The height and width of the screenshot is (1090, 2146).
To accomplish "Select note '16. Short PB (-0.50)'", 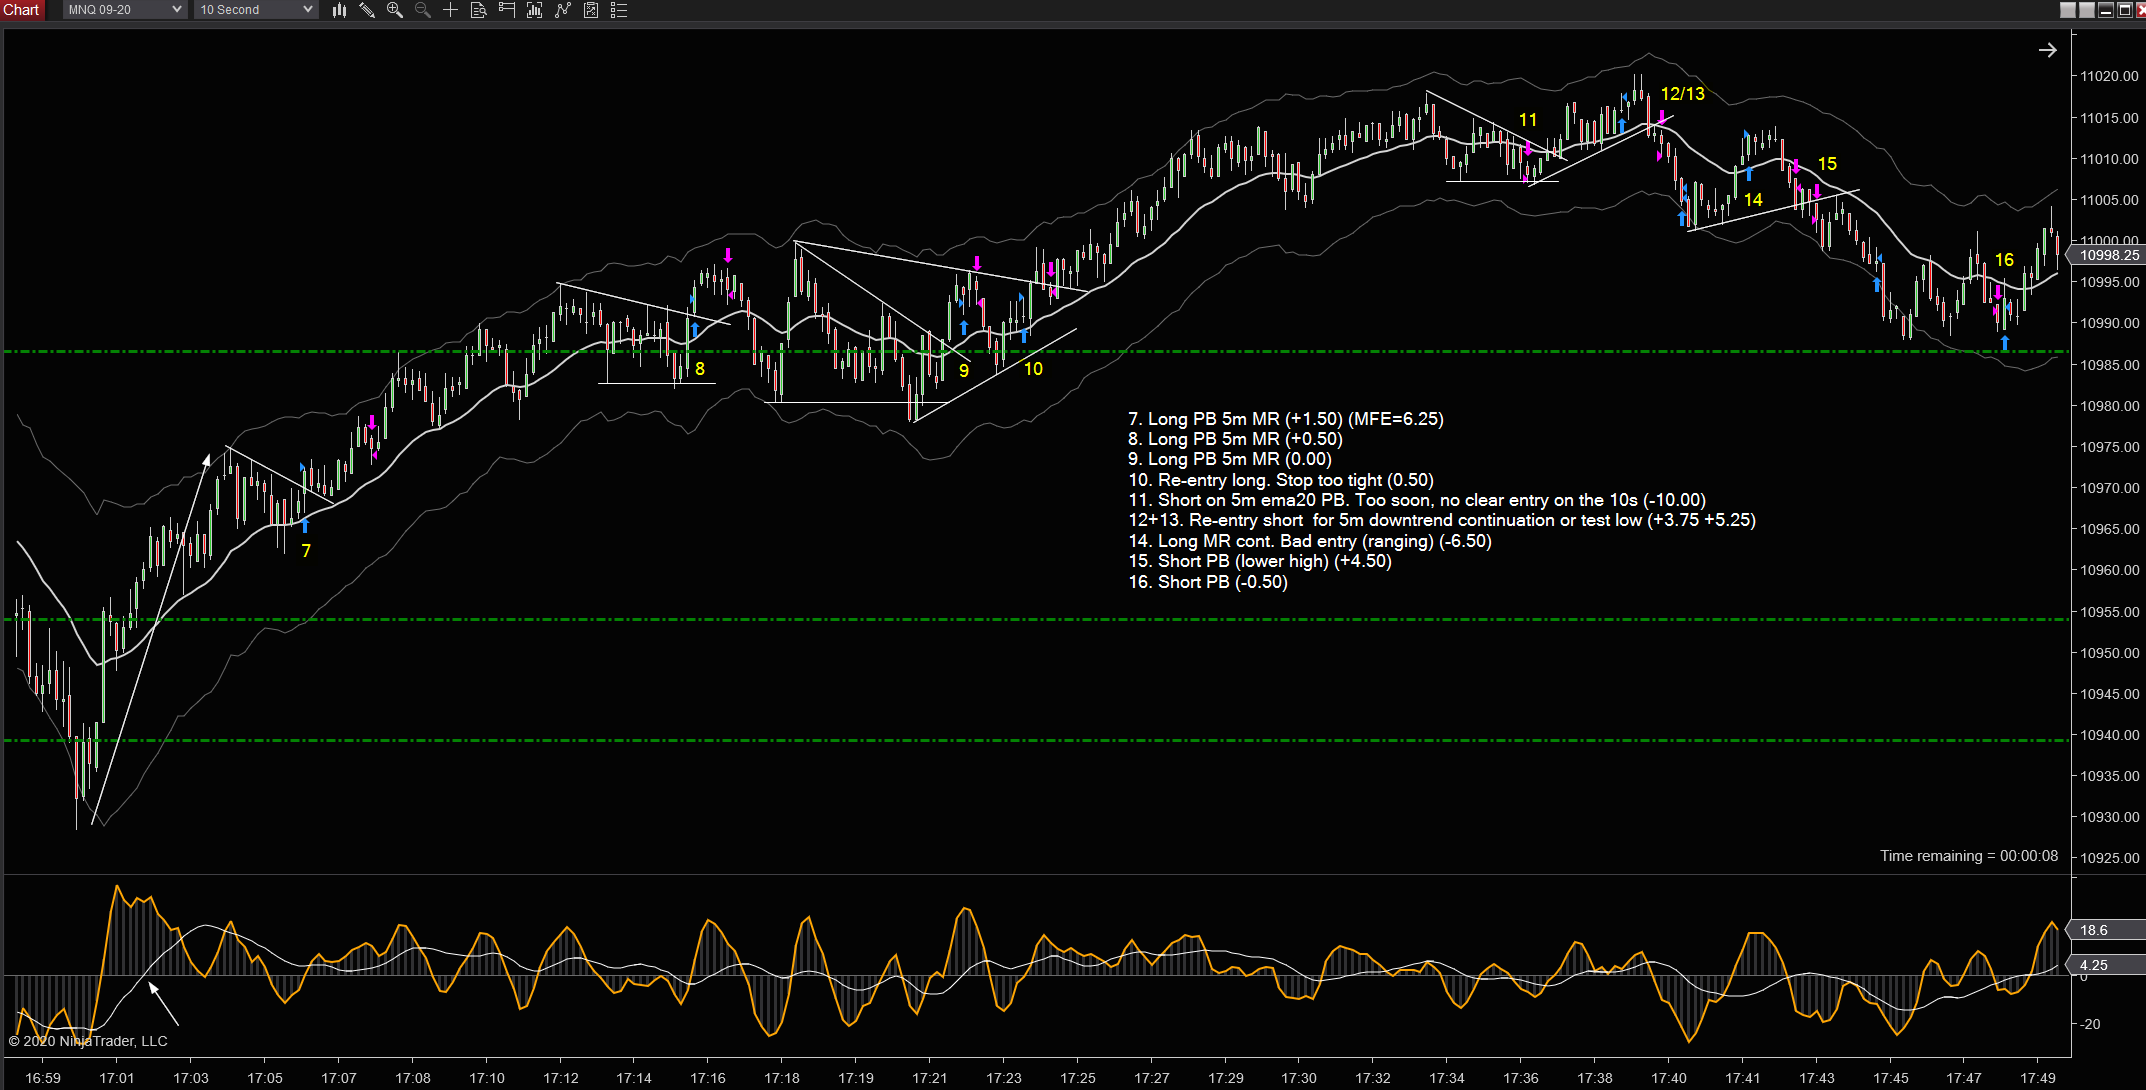I will (1208, 582).
